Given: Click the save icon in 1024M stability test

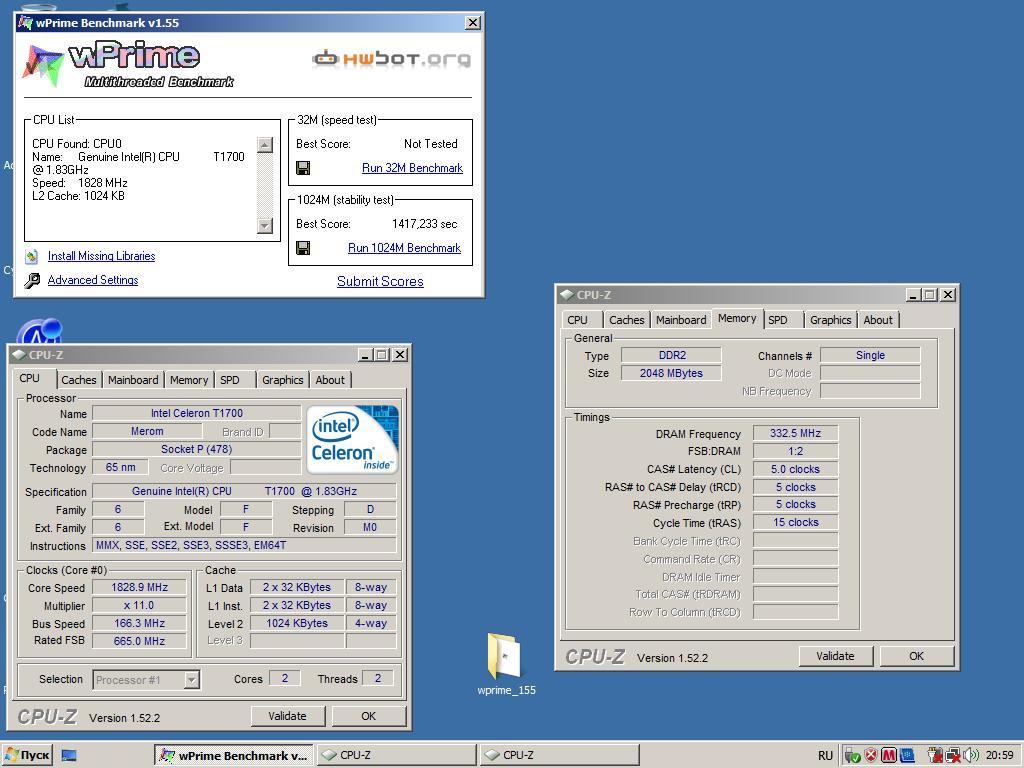Looking at the screenshot, I should 303,248.
